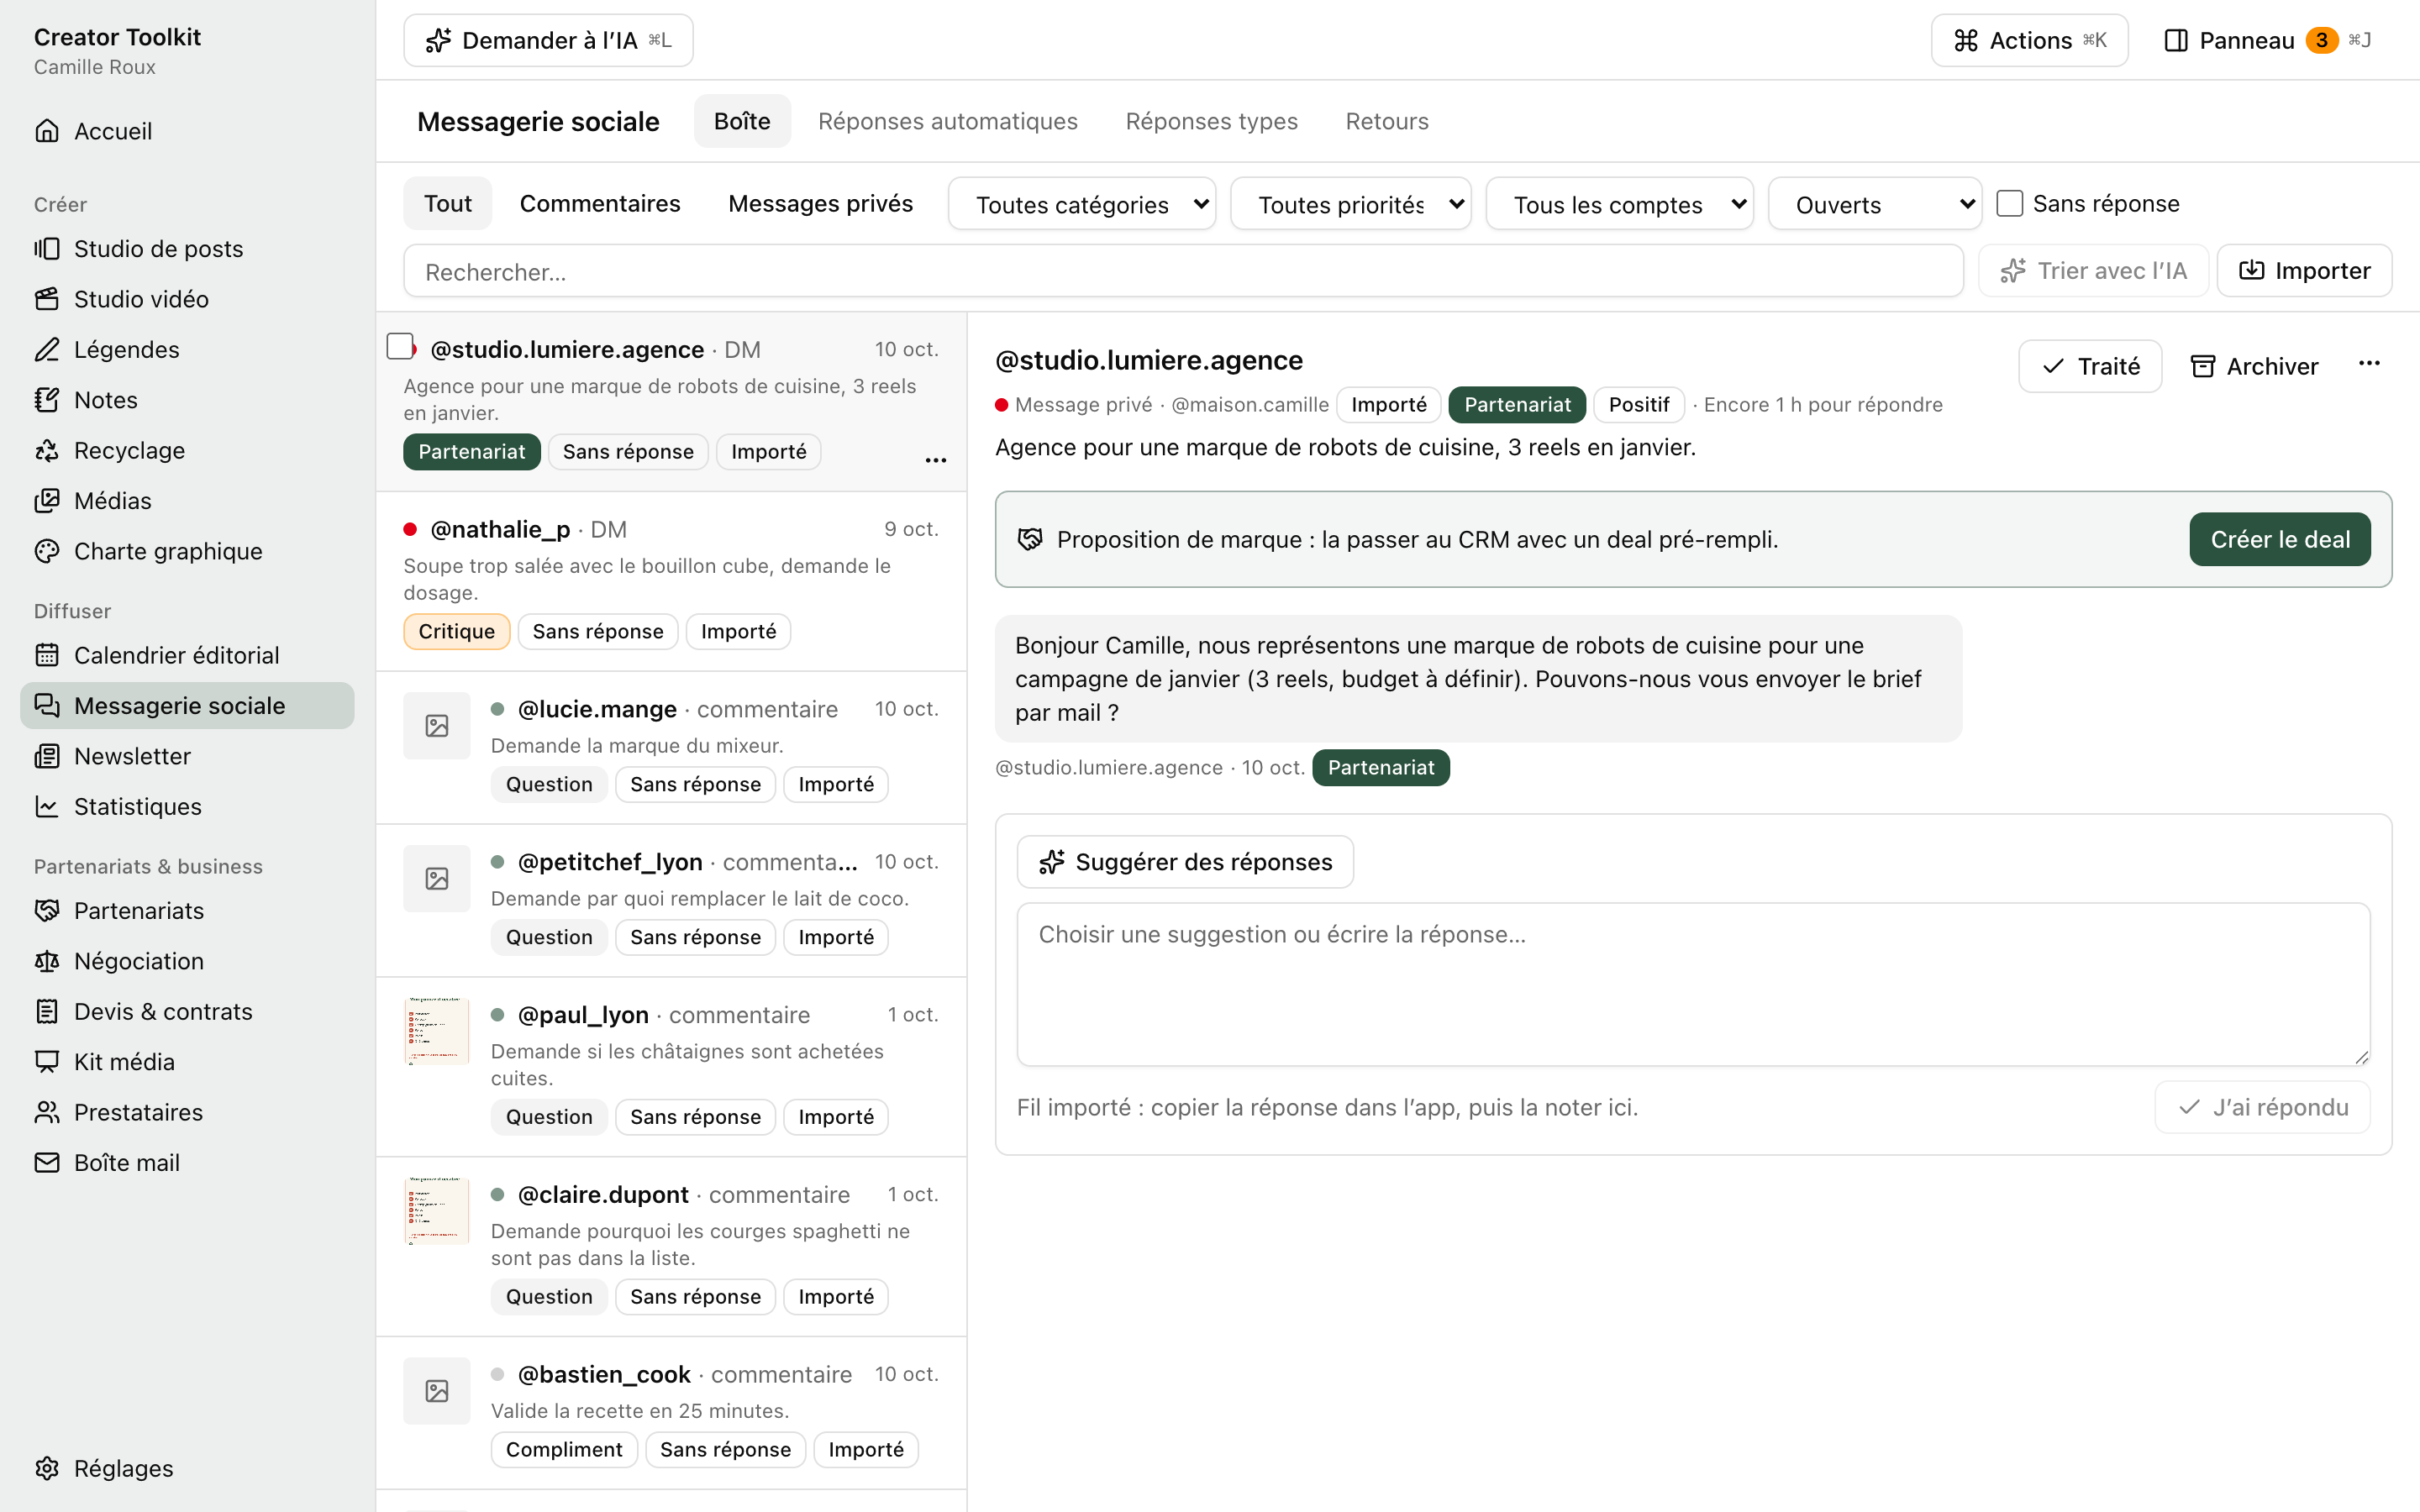The height and width of the screenshot is (1512, 2420).
Task: Open Négociation scales icon
Action: (x=47, y=961)
